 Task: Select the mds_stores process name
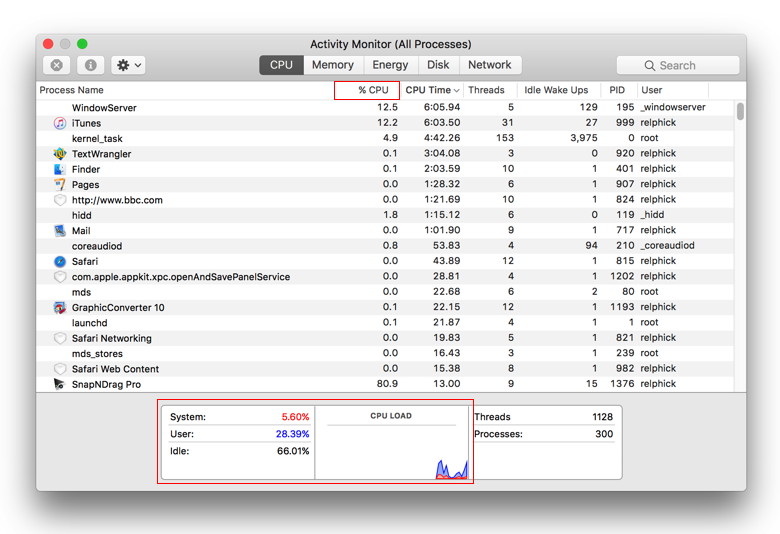pos(97,354)
